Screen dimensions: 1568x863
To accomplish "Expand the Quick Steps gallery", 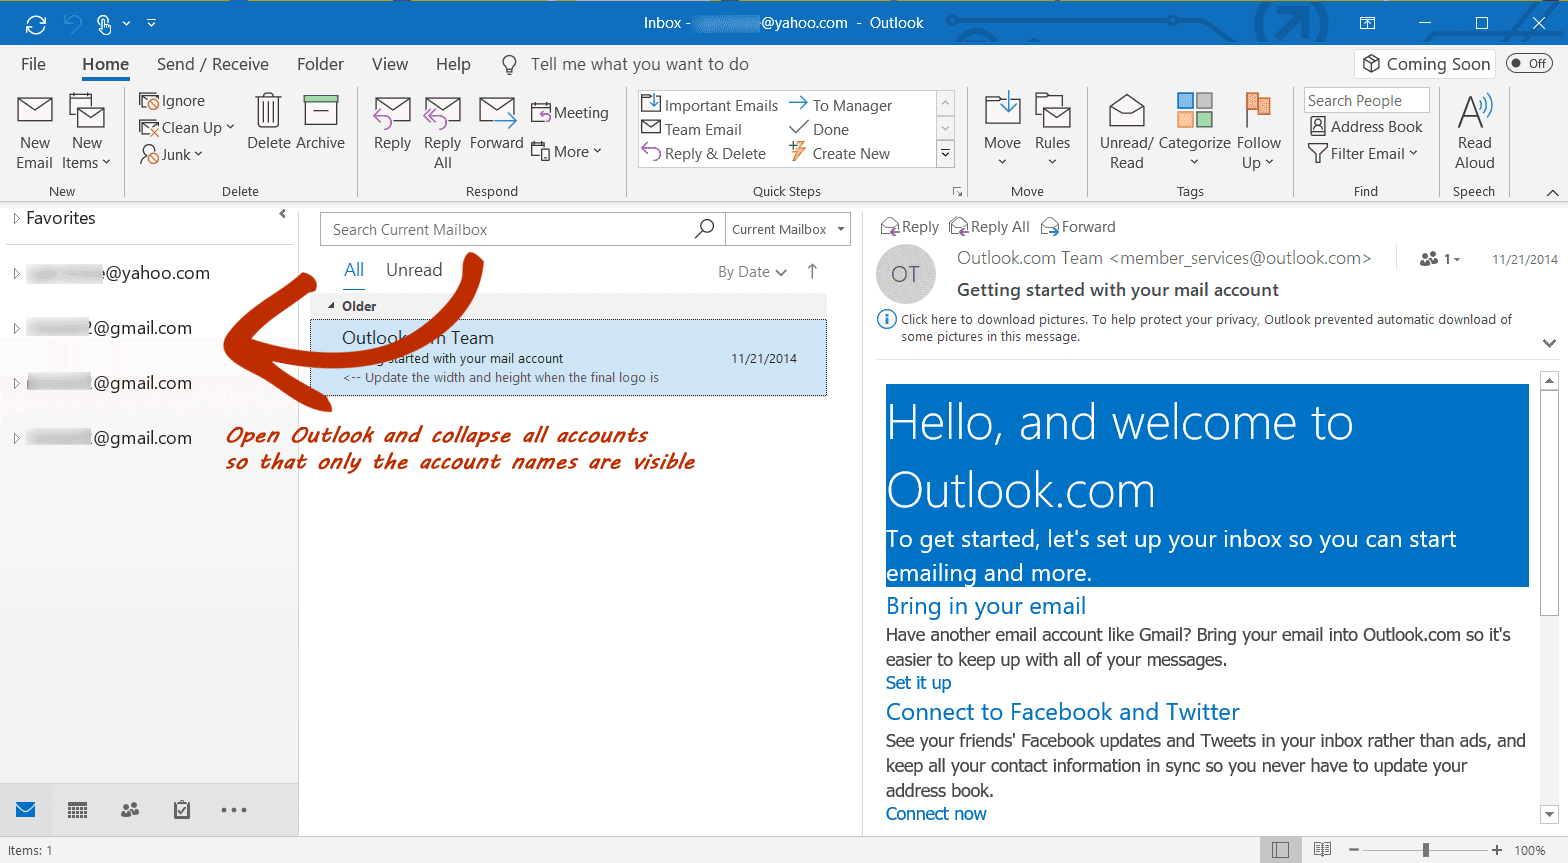I will (x=945, y=153).
